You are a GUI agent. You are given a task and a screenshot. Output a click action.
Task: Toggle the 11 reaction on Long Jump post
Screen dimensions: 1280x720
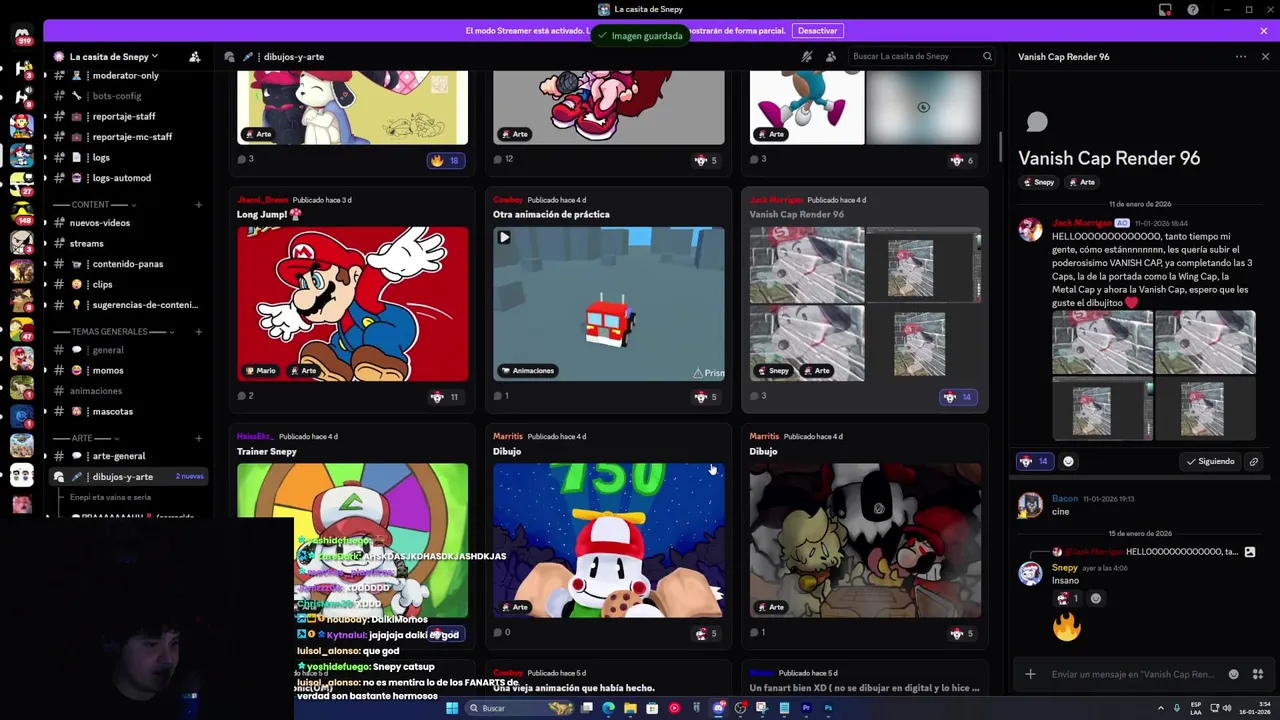point(445,397)
